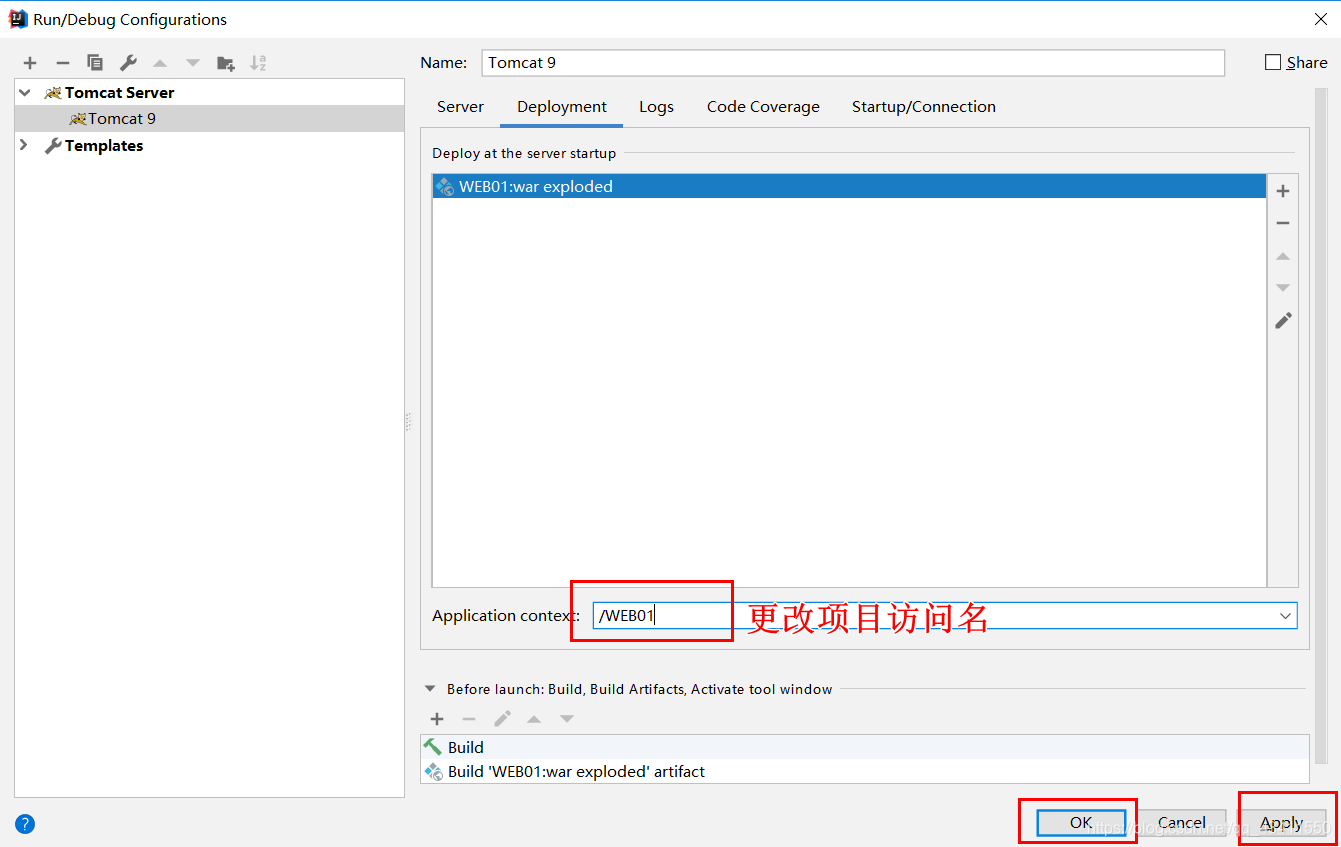Move configuration up in left toolbar
Viewport: 1341px width, 847px height.
(160, 63)
